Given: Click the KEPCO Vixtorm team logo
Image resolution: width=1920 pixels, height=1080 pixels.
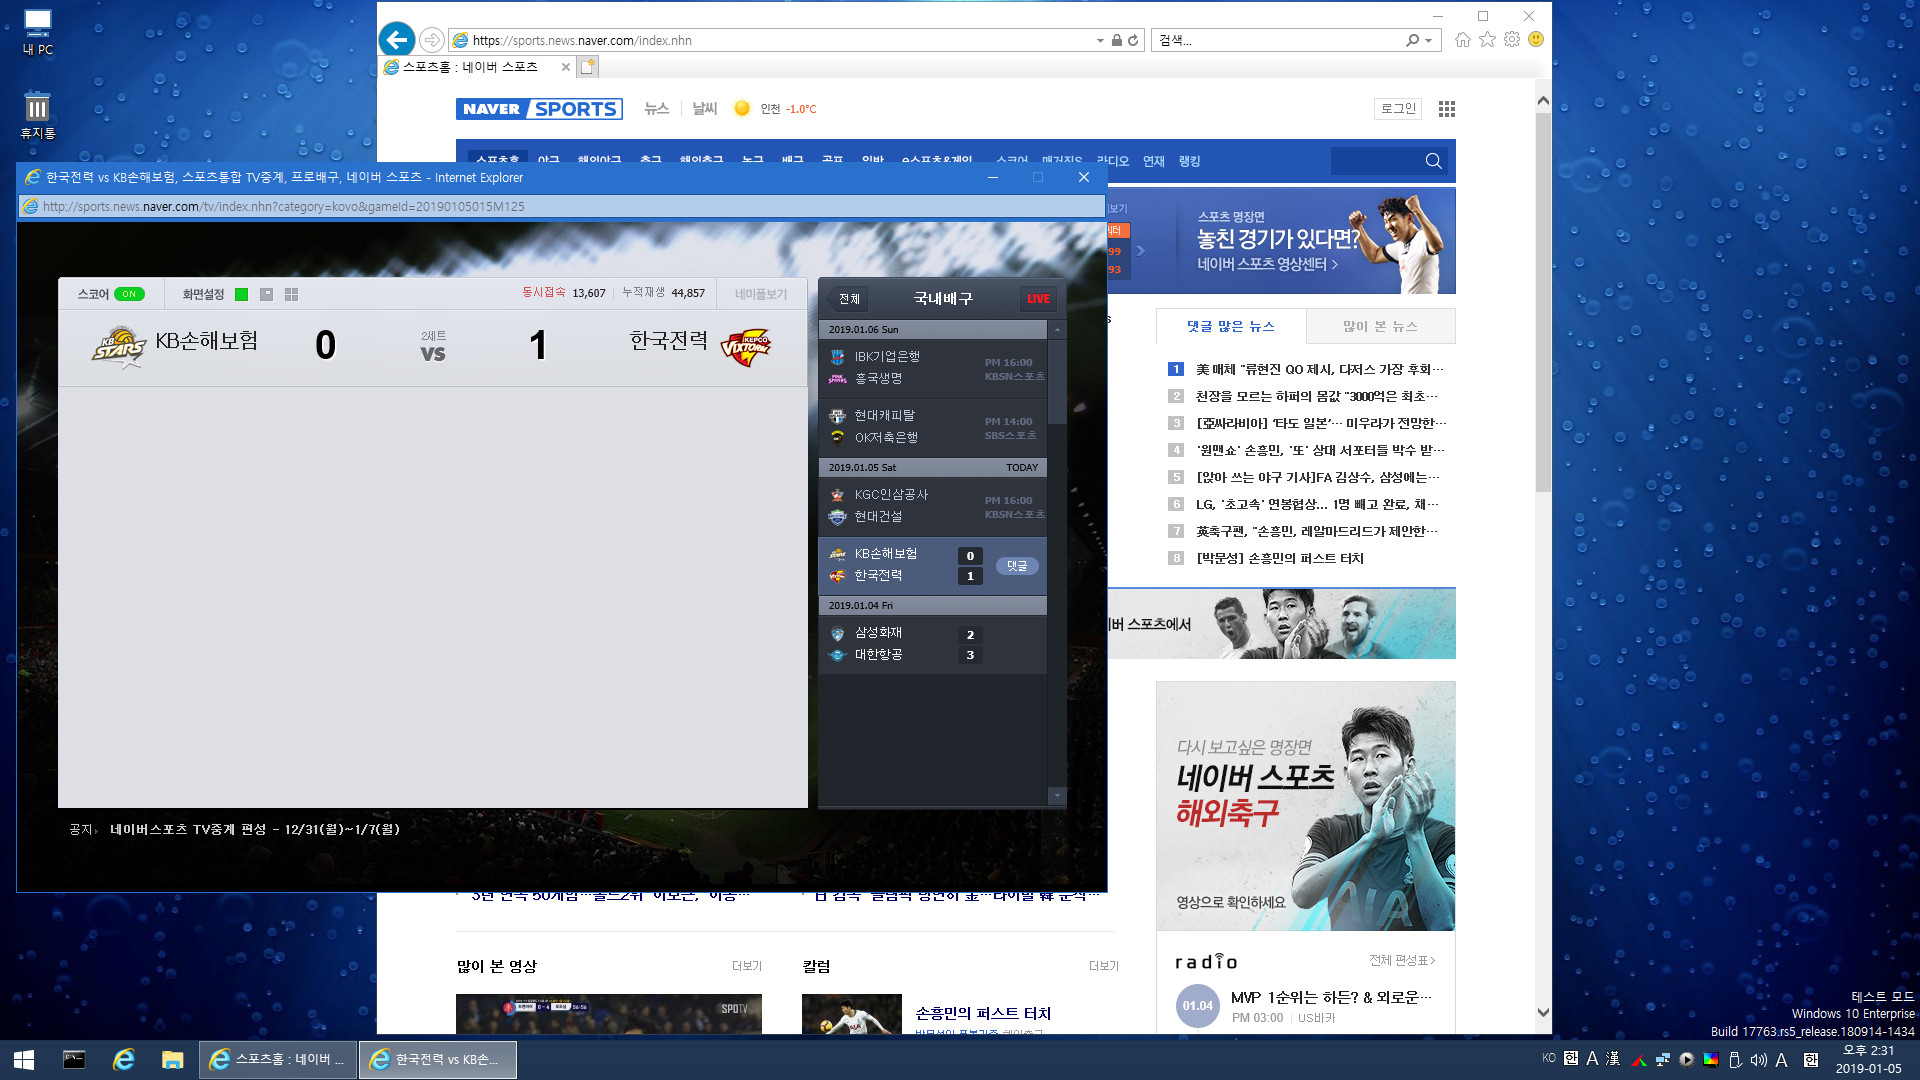Looking at the screenshot, I should coord(746,346).
